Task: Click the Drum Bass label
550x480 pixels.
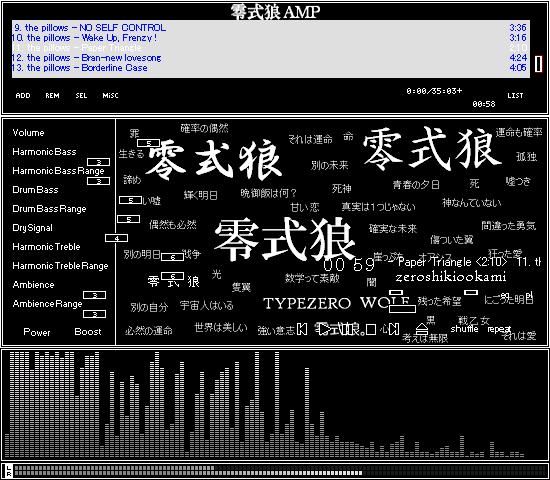Action: click(x=35, y=190)
